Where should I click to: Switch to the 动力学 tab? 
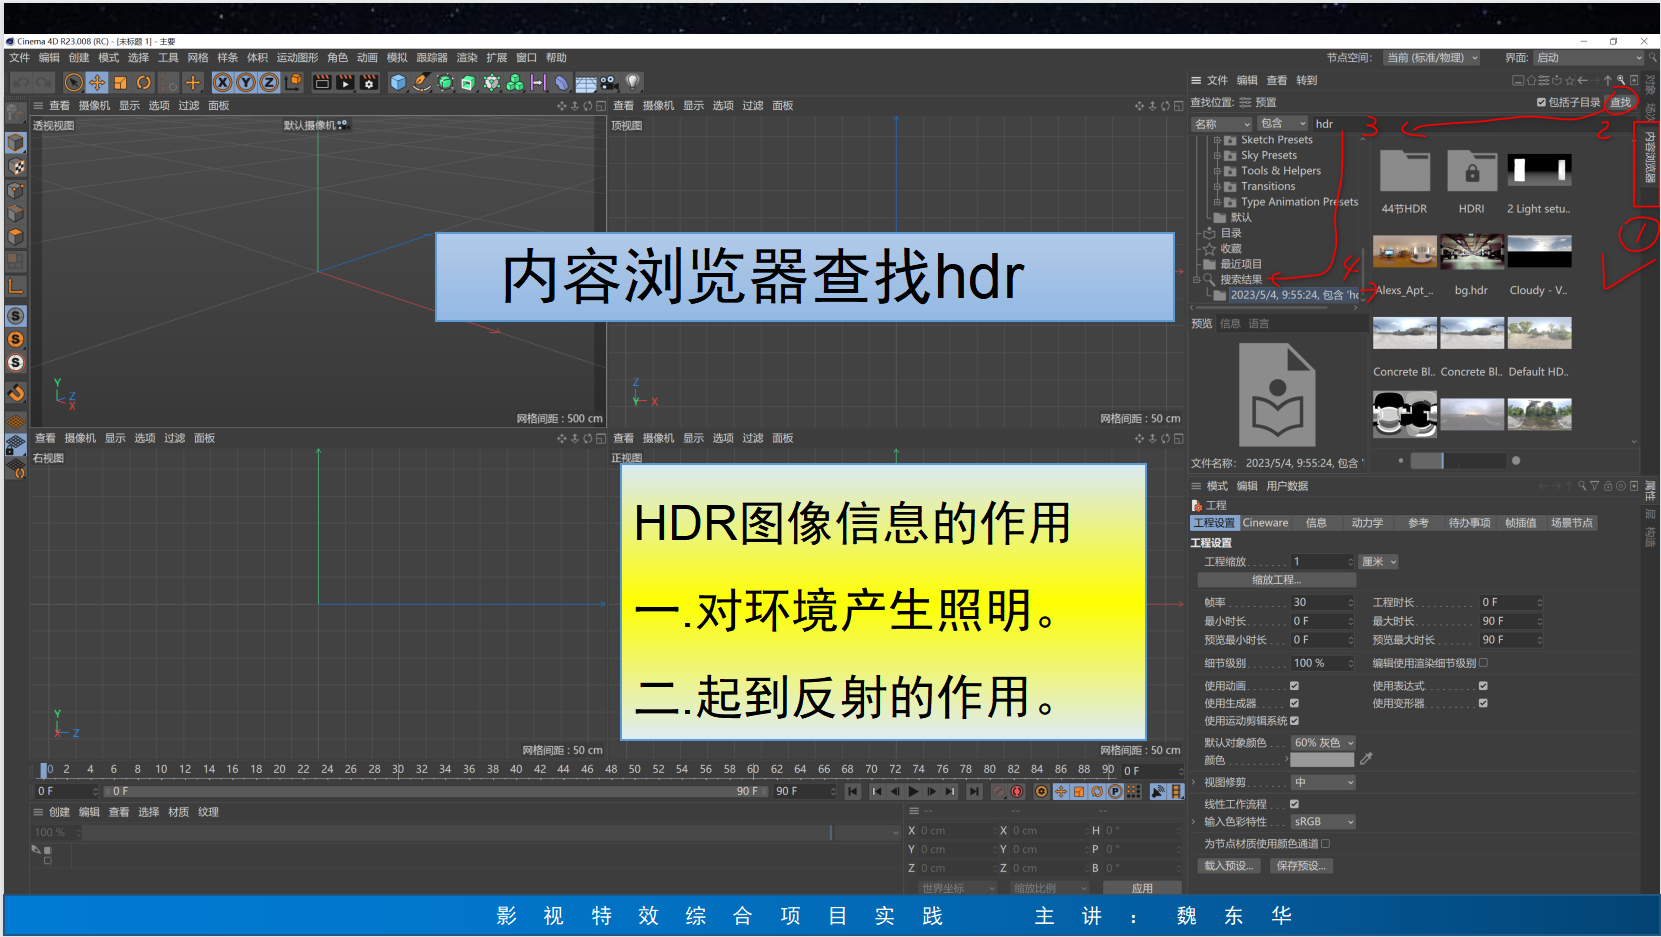point(1367,523)
